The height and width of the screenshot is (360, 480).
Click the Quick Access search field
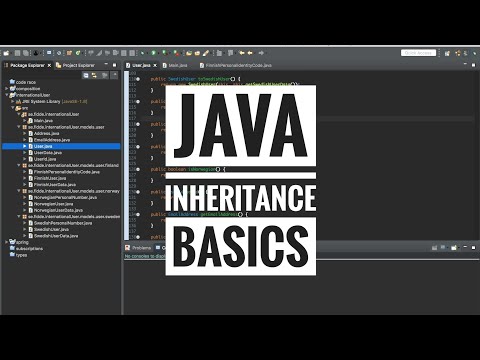point(418,53)
